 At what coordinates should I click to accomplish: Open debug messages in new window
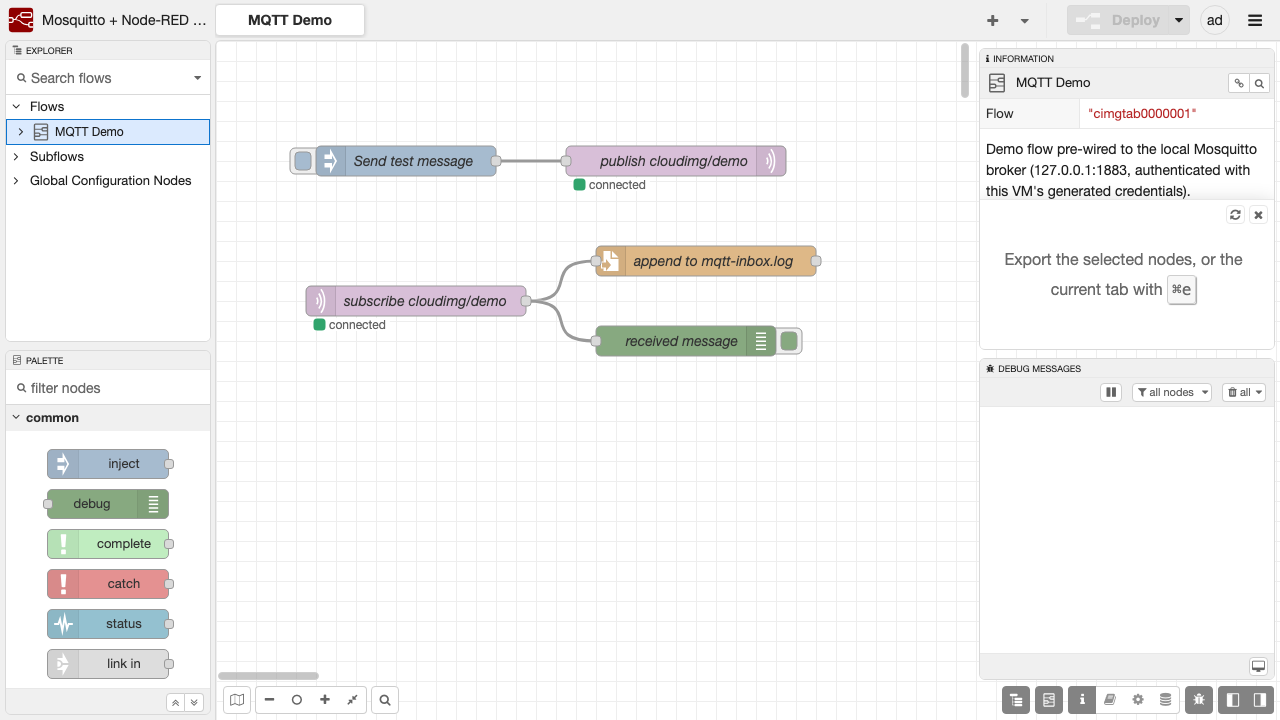tap(1259, 666)
